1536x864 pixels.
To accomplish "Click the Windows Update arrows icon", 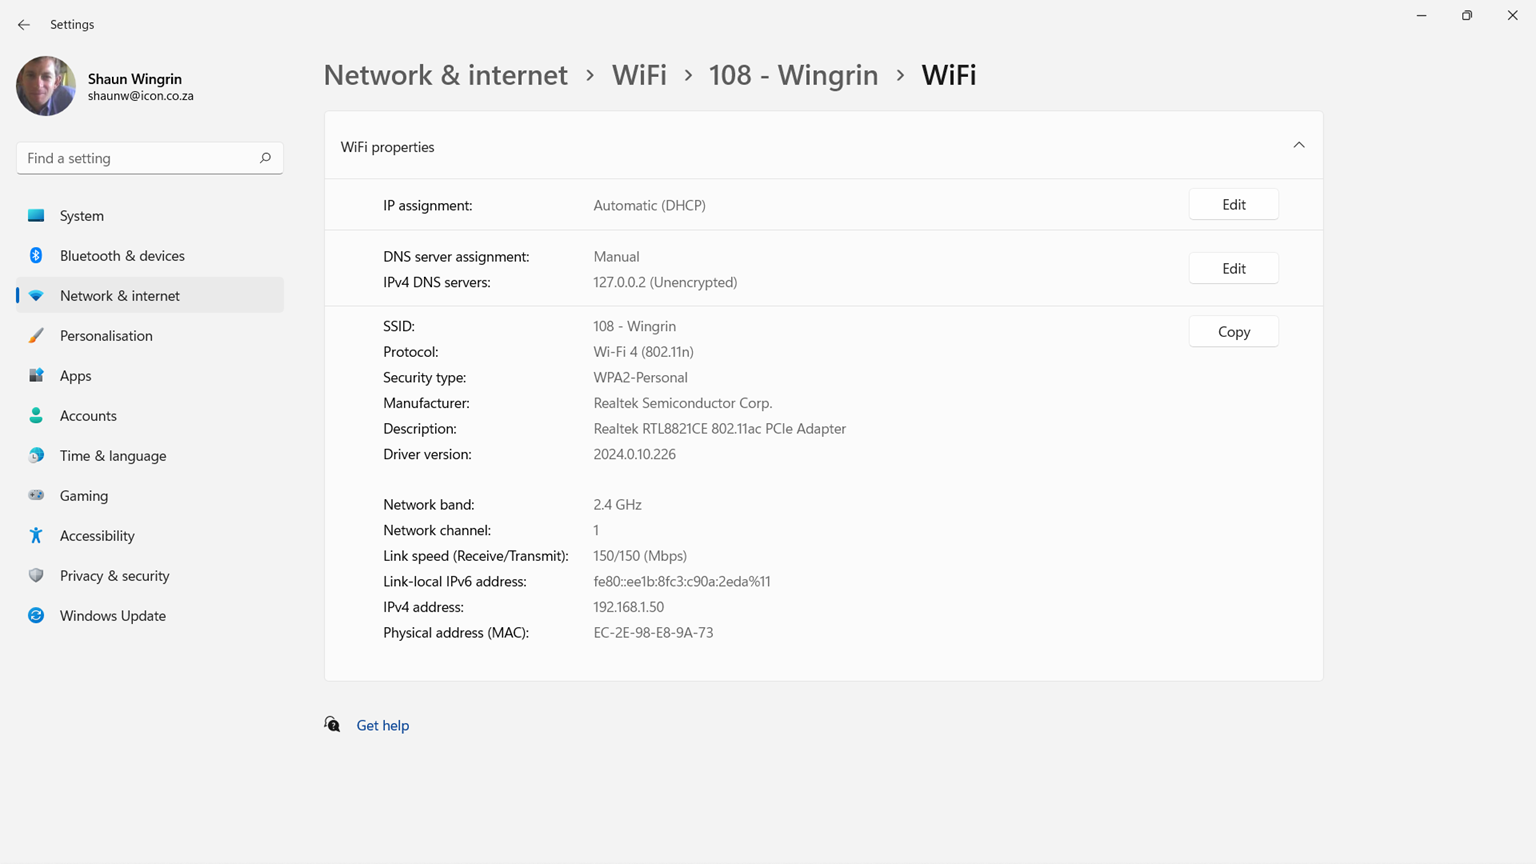I will pos(36,616).
